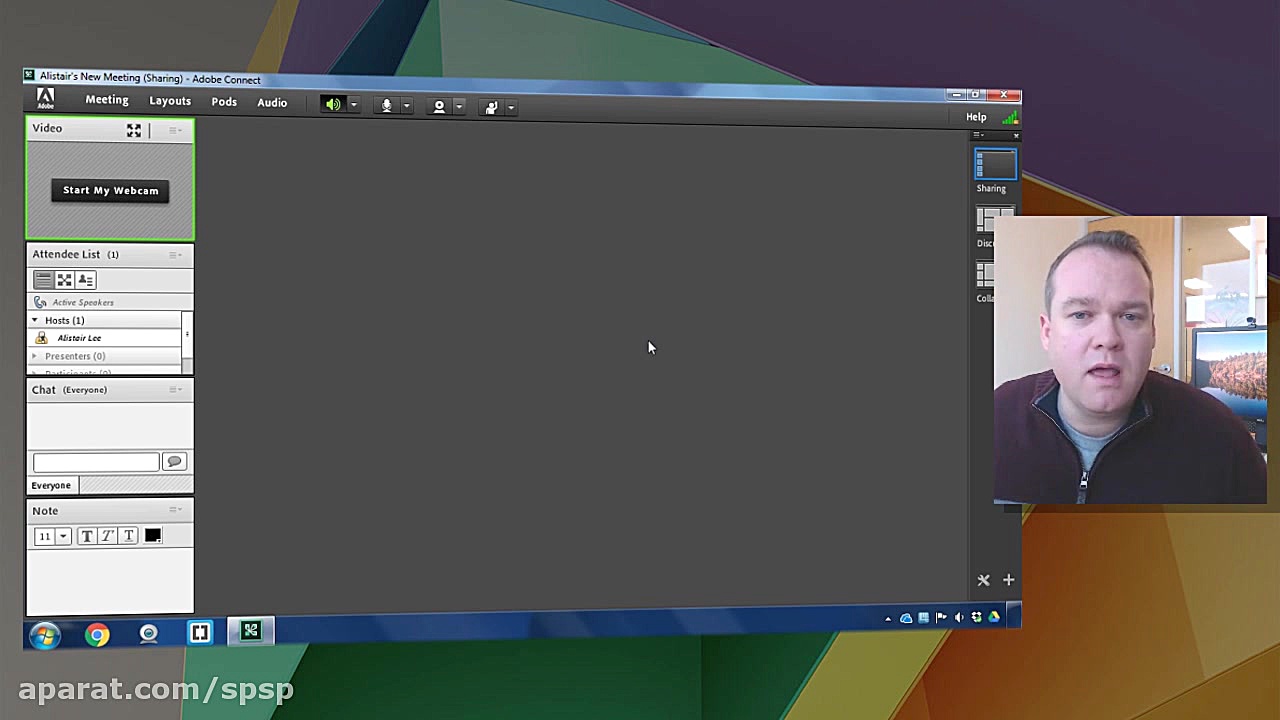The height and width of the screenshot is (720, 1280).
Task: Open the speaker volume dropdown arrow
Action: click(x=353, y=105)
